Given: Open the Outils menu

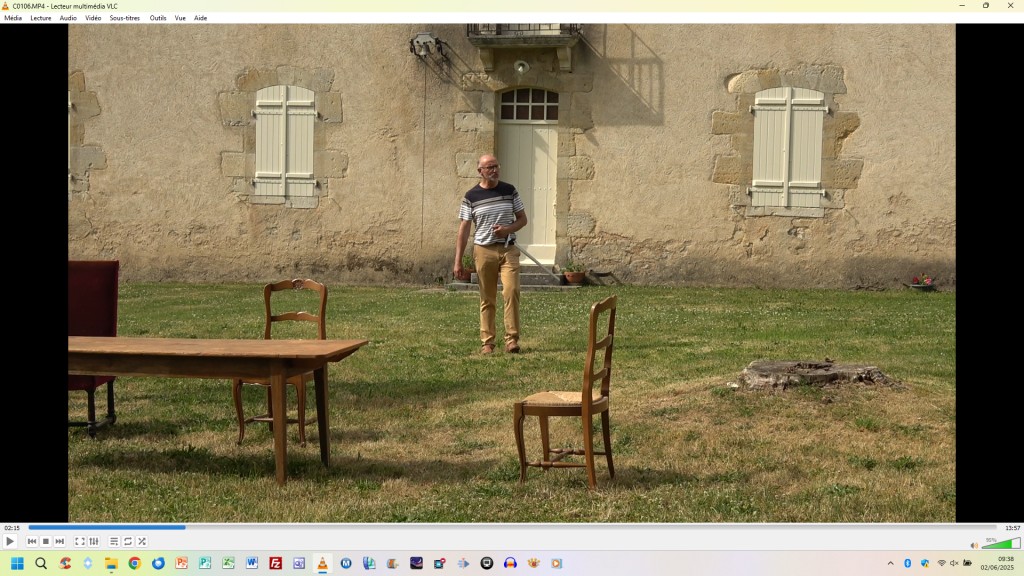Looking at the screenshot, I should [158, 18].
